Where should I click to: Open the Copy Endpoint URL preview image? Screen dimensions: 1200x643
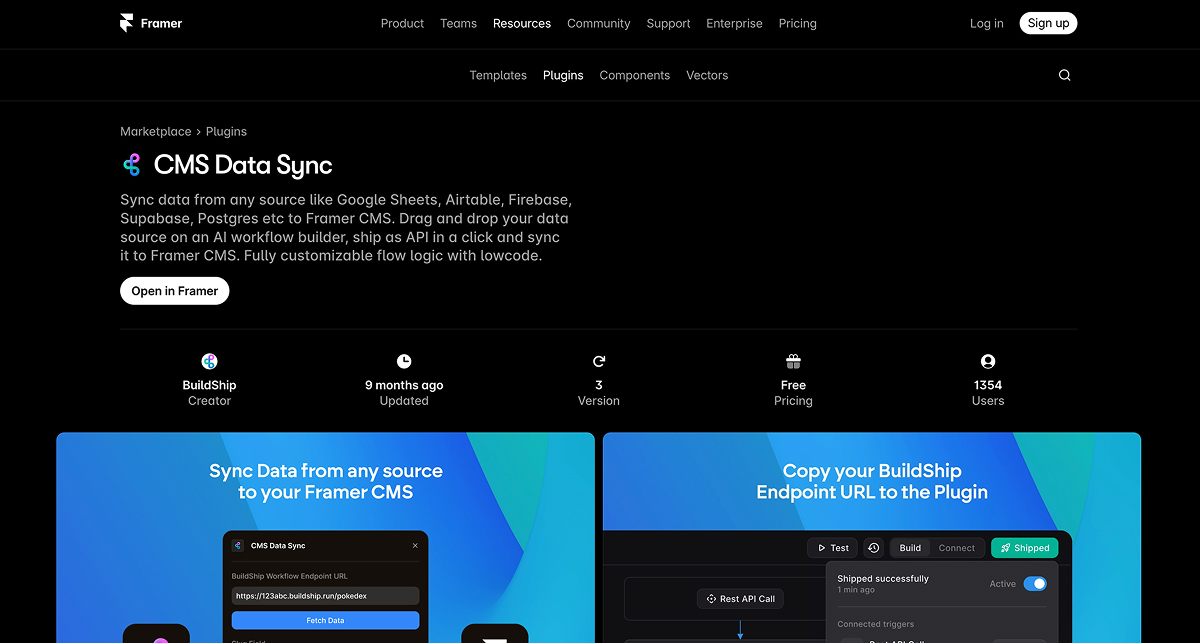coord(872,537)
